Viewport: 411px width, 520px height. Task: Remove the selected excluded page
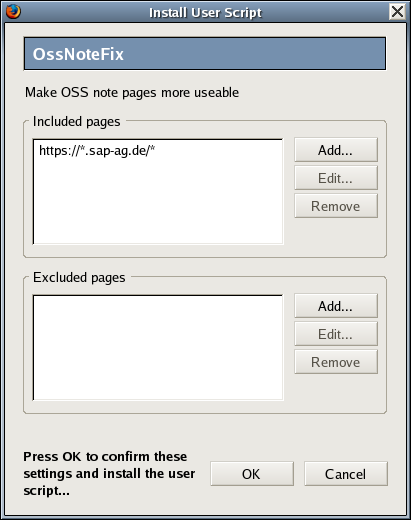[336, 362]
